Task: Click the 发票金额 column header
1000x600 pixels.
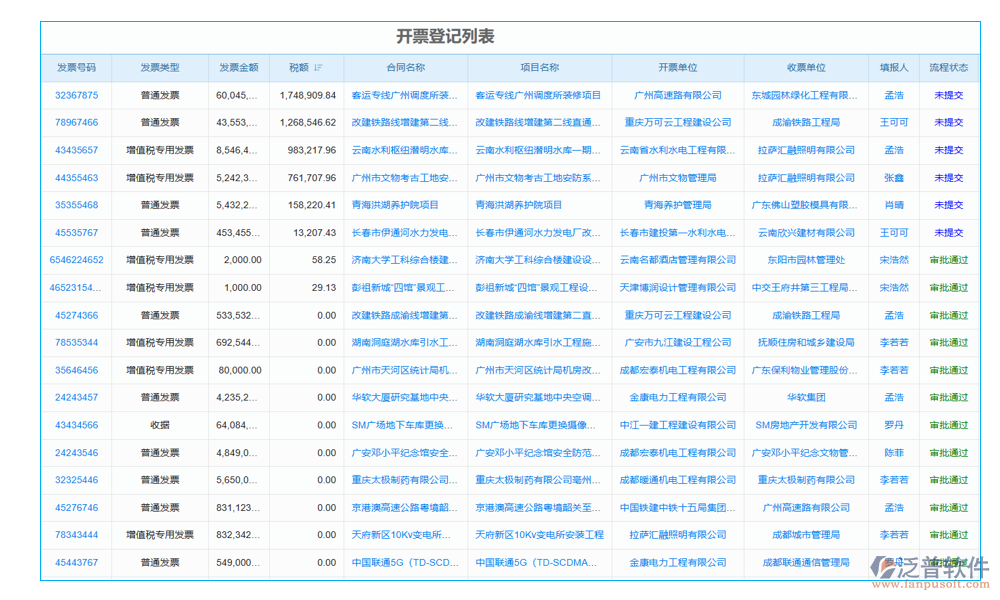Action: click(239, 68)
